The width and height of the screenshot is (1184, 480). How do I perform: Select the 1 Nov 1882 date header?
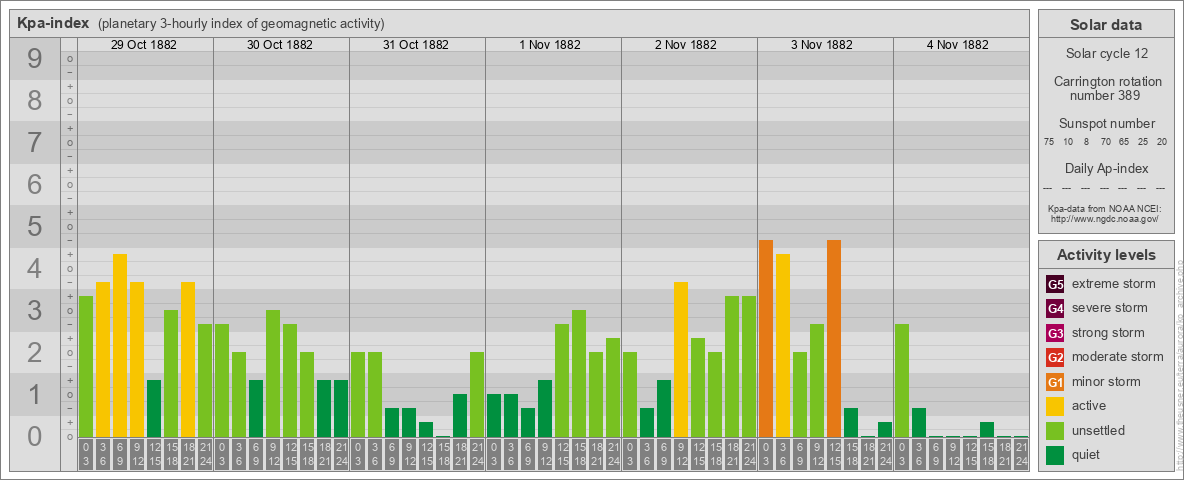click(550, 45)
